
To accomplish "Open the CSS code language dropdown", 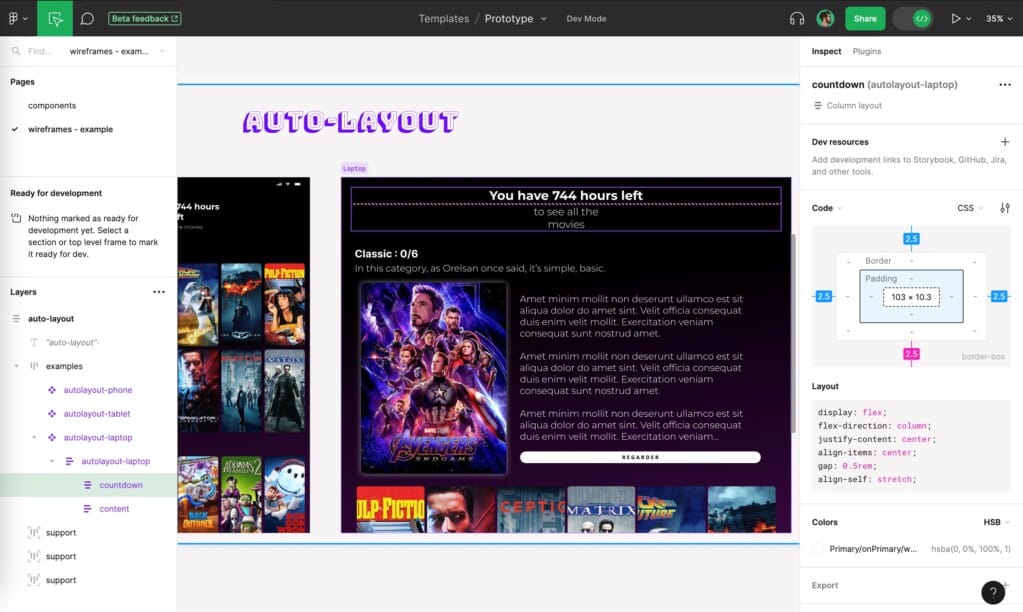I will 968,207.
